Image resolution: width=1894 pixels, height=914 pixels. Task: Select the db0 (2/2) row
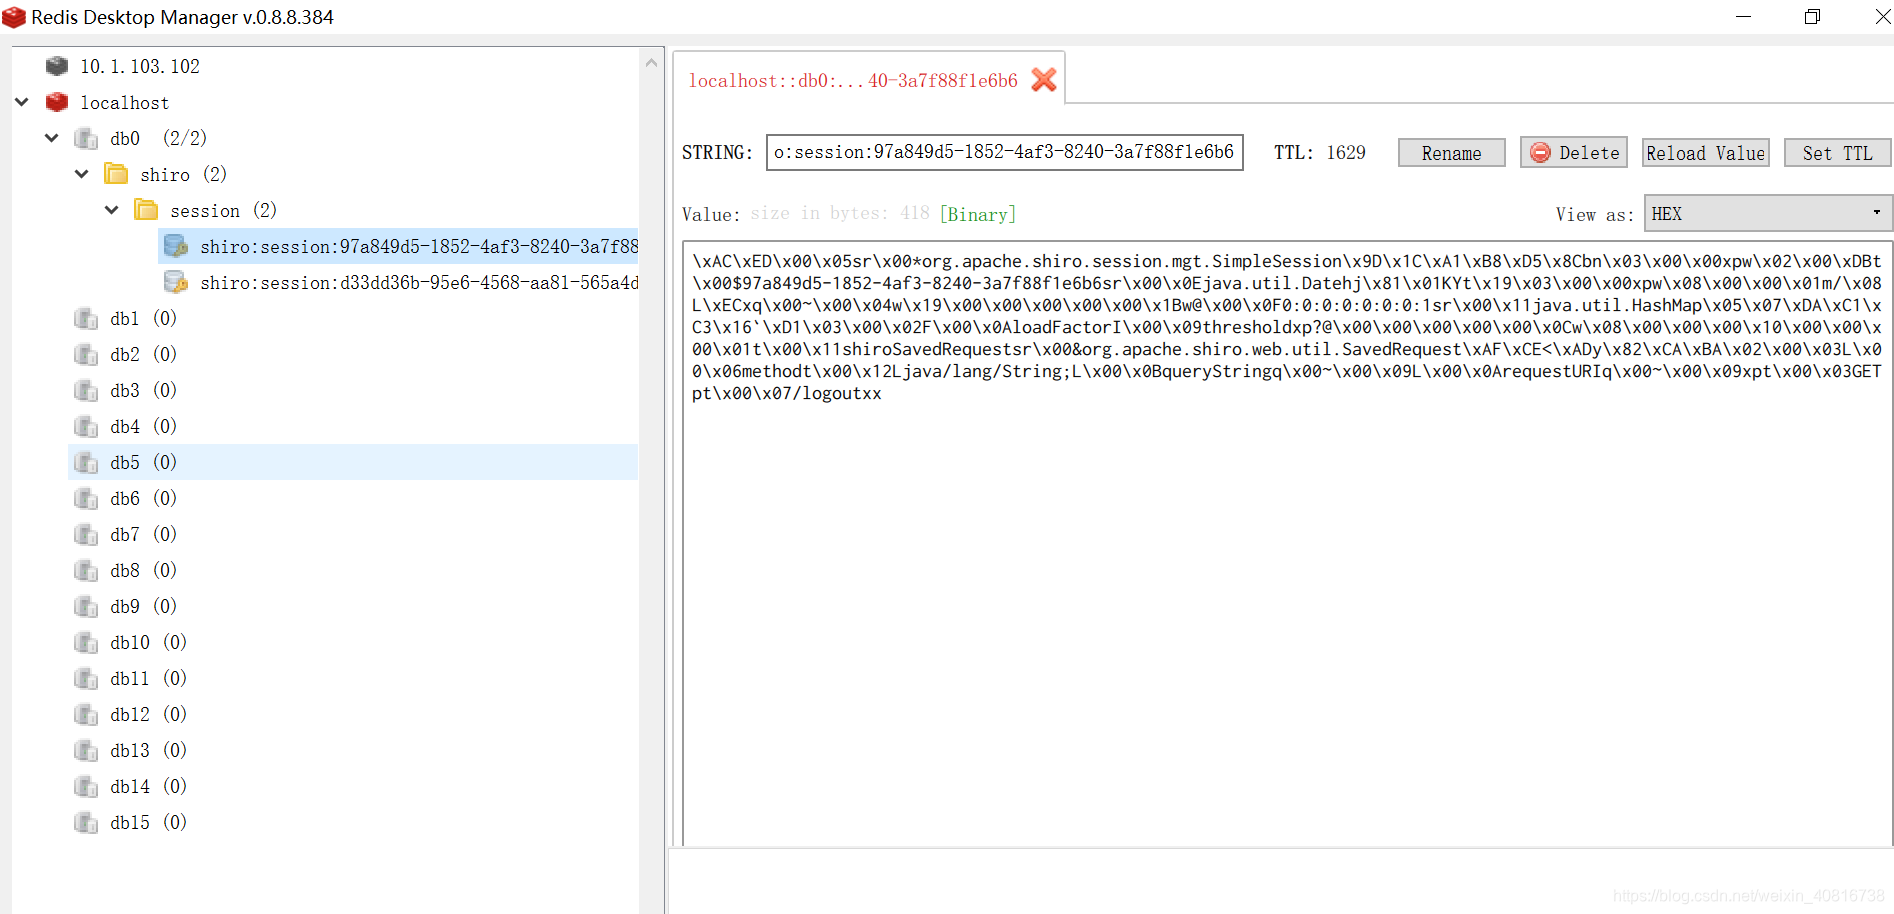point(158,138)
